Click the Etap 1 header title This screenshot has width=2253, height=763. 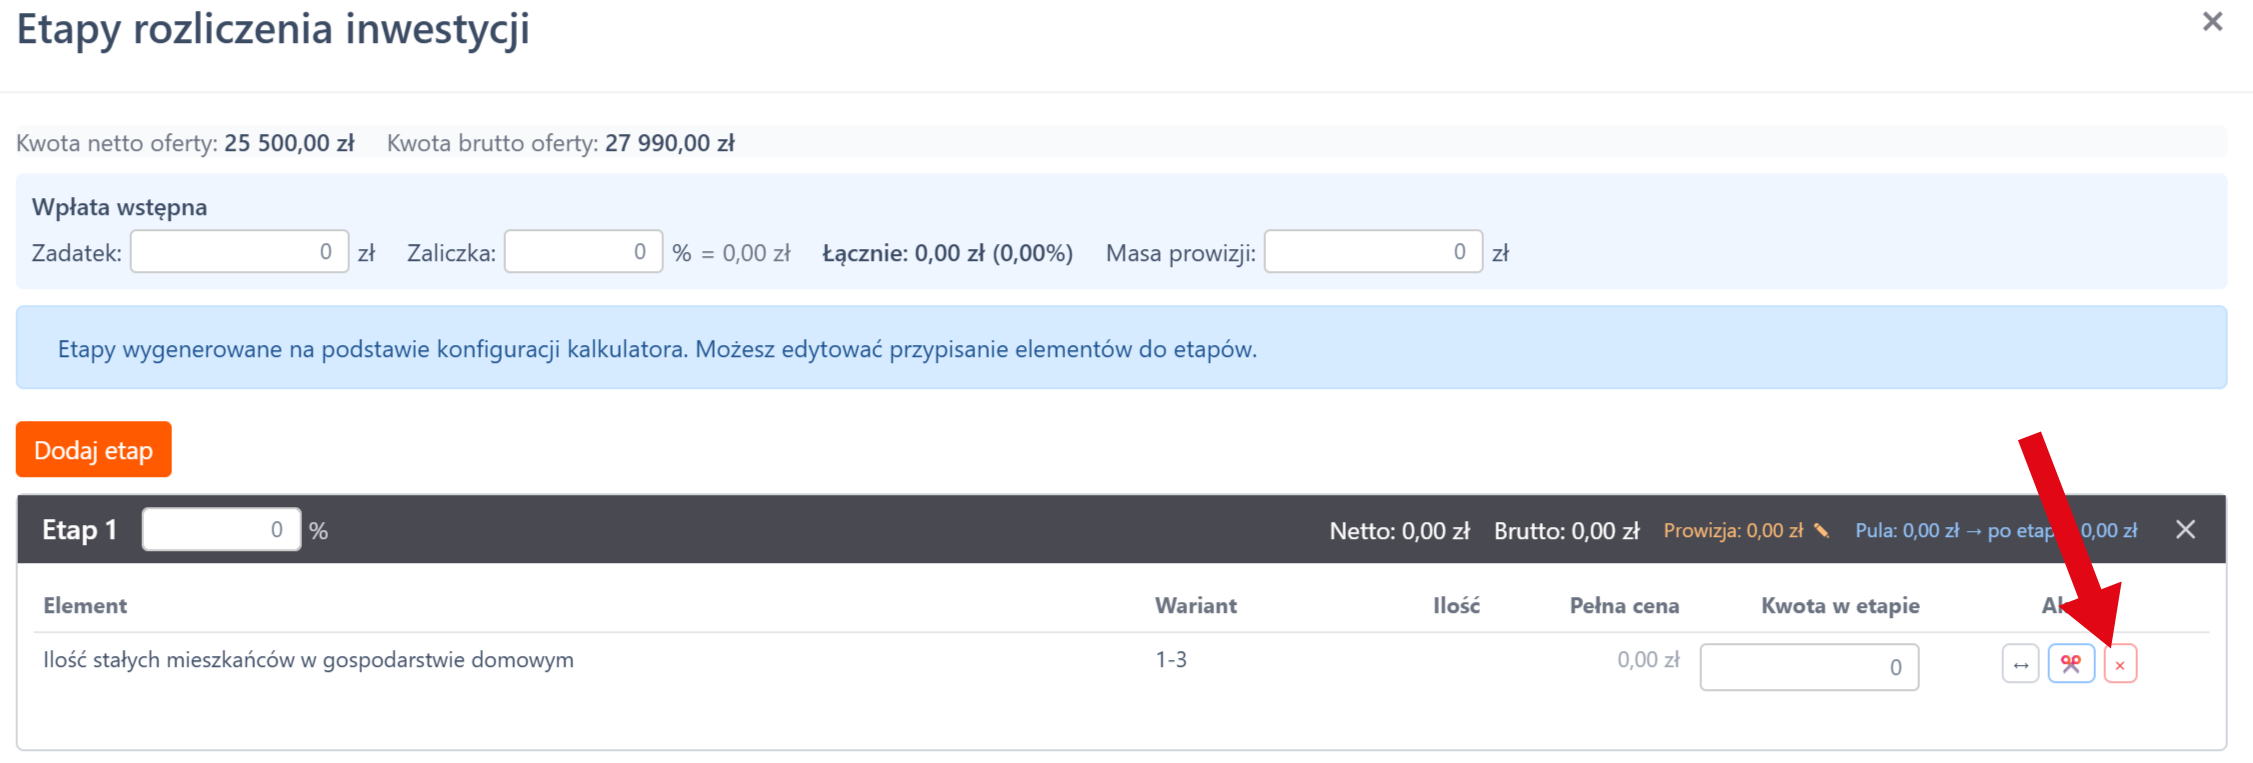(x=80, y=530)
